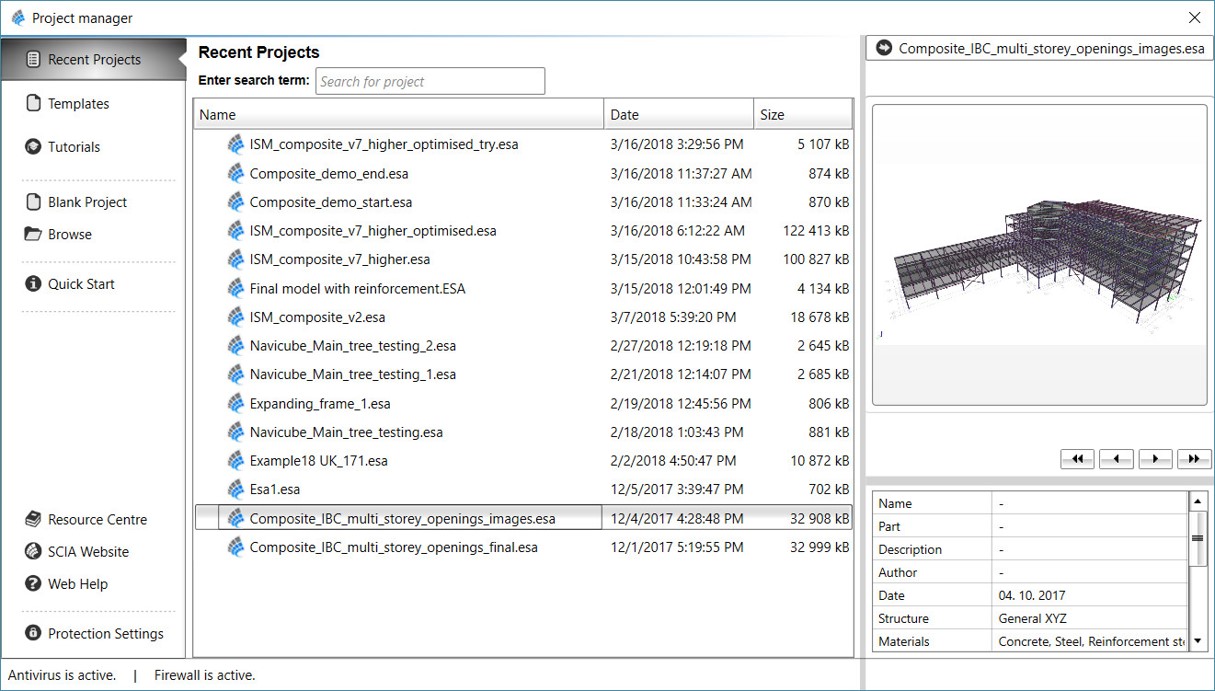The width and height of the screenshot is (1215, 691).
Task: Jump to last preview image
Action: tap(1194, 459)
